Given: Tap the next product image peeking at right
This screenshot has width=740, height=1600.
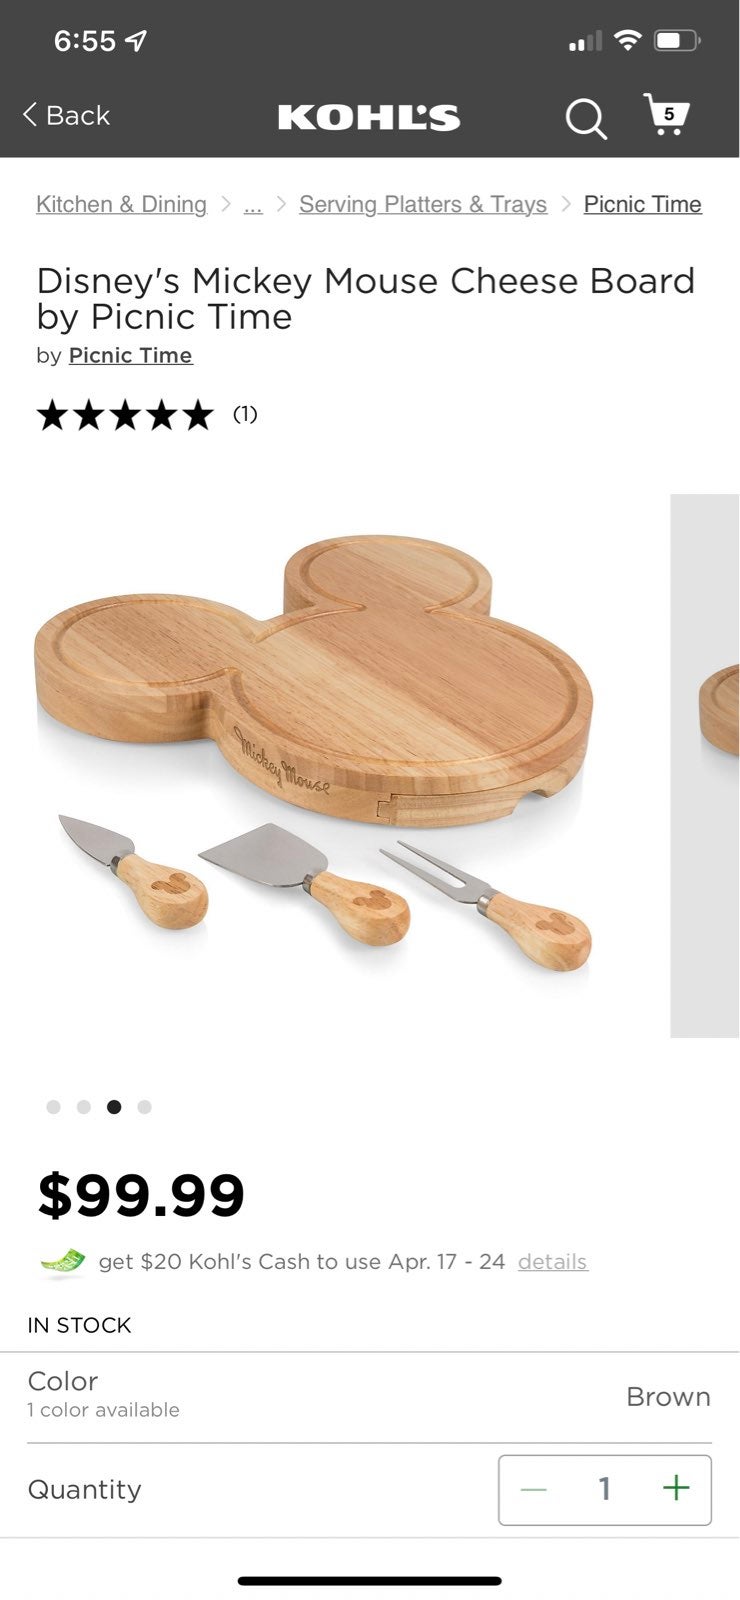Looking at the screenshot, I should [705, 765].
